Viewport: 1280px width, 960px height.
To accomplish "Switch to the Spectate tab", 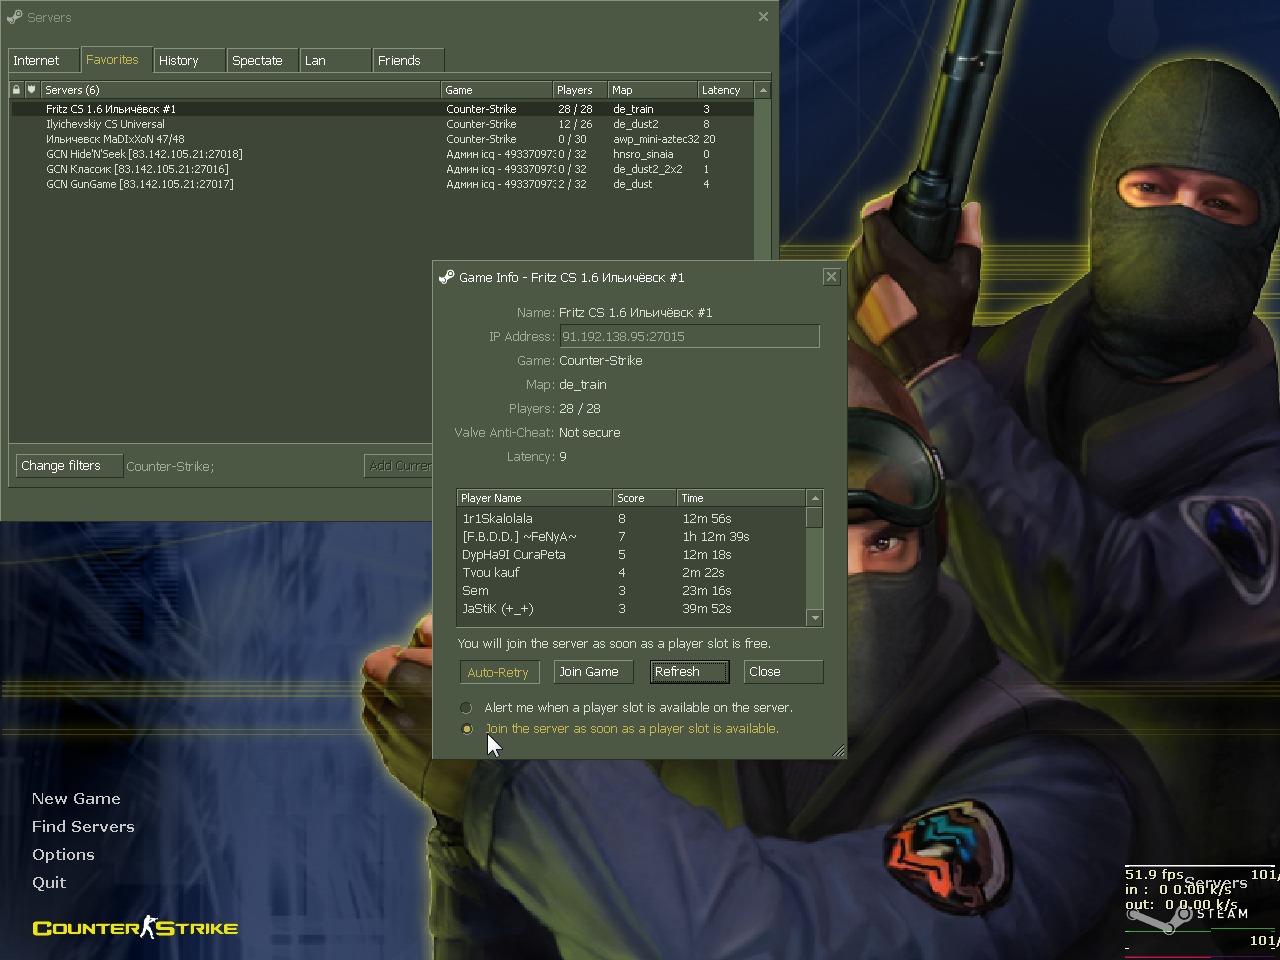I will click(262, 61).
